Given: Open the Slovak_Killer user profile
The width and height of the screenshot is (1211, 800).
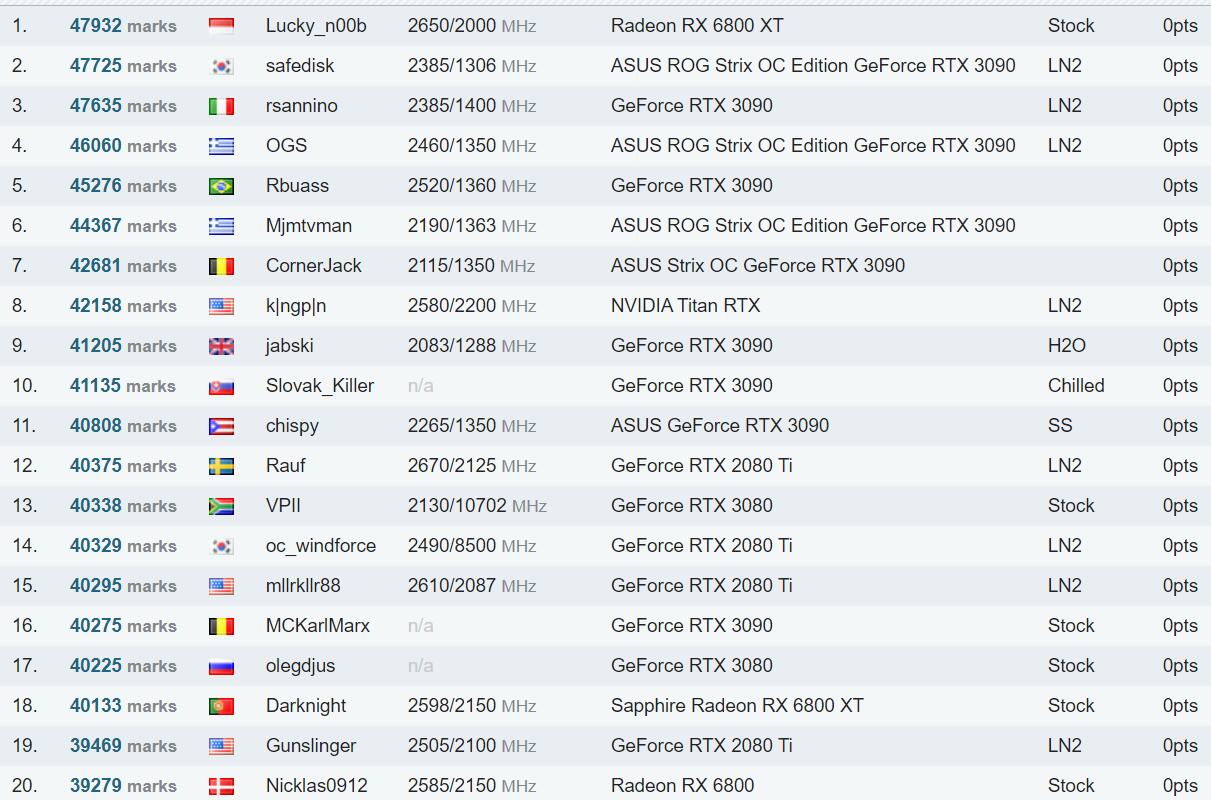Looking at the screenshot, I should 320,386.
